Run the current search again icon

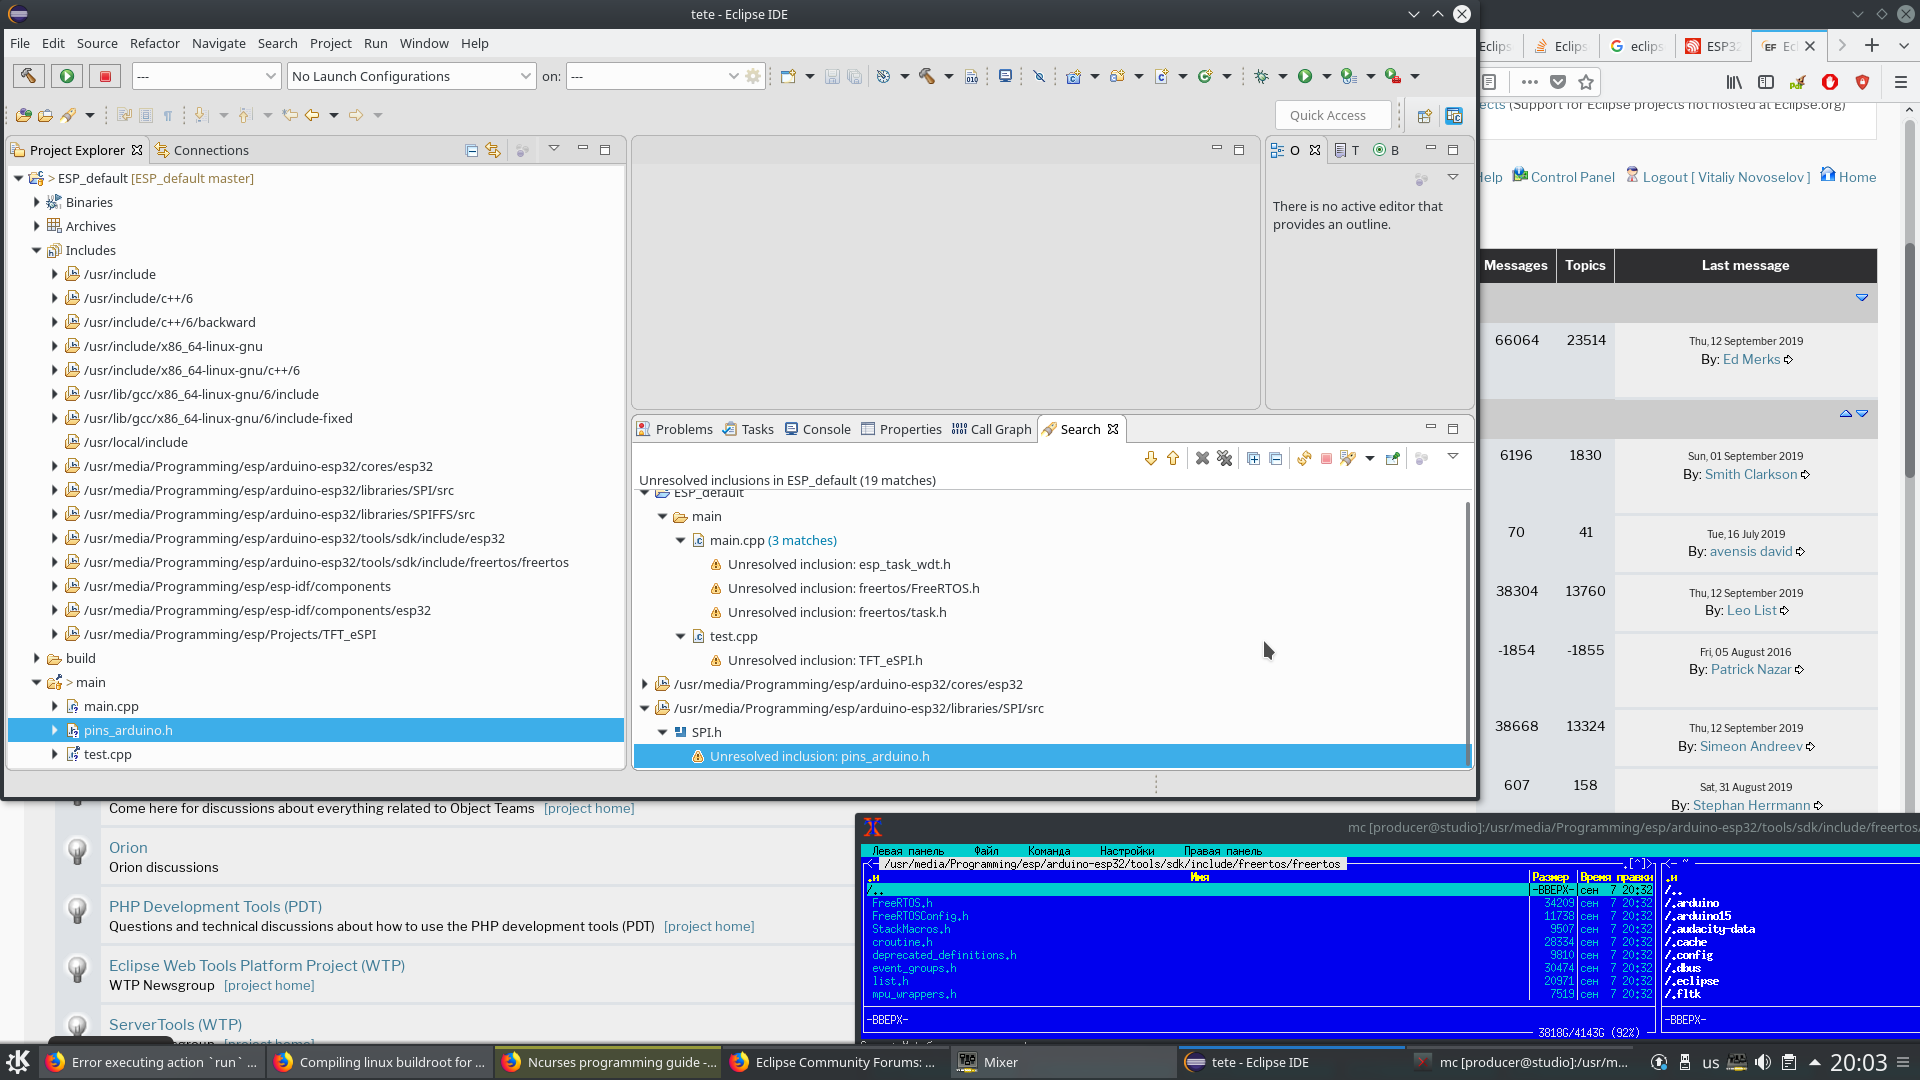click(1304, 458)
